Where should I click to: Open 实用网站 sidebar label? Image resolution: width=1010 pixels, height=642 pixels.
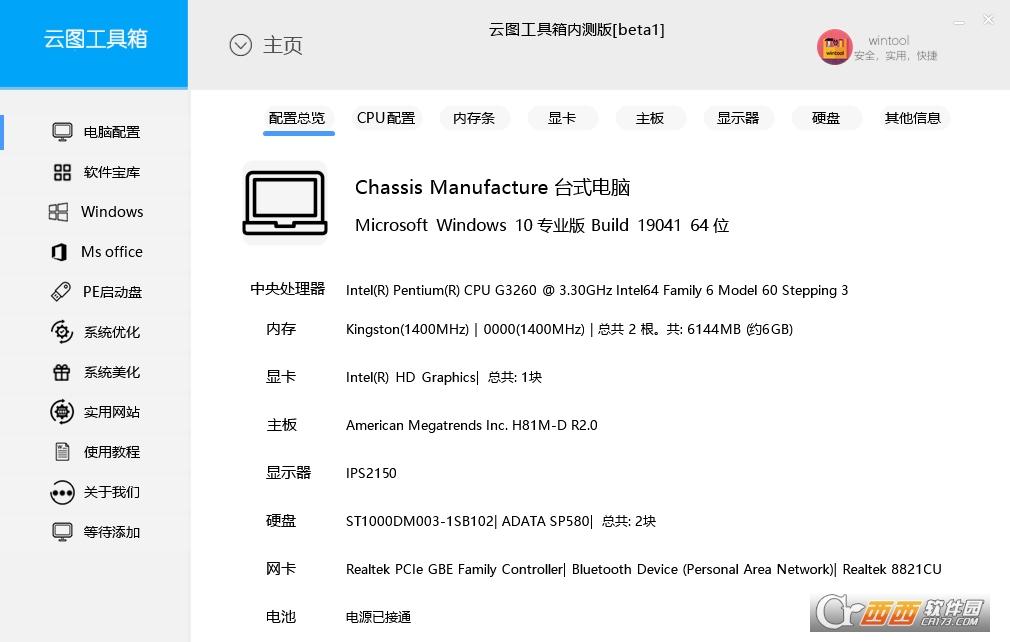click(x=112, y=412)
